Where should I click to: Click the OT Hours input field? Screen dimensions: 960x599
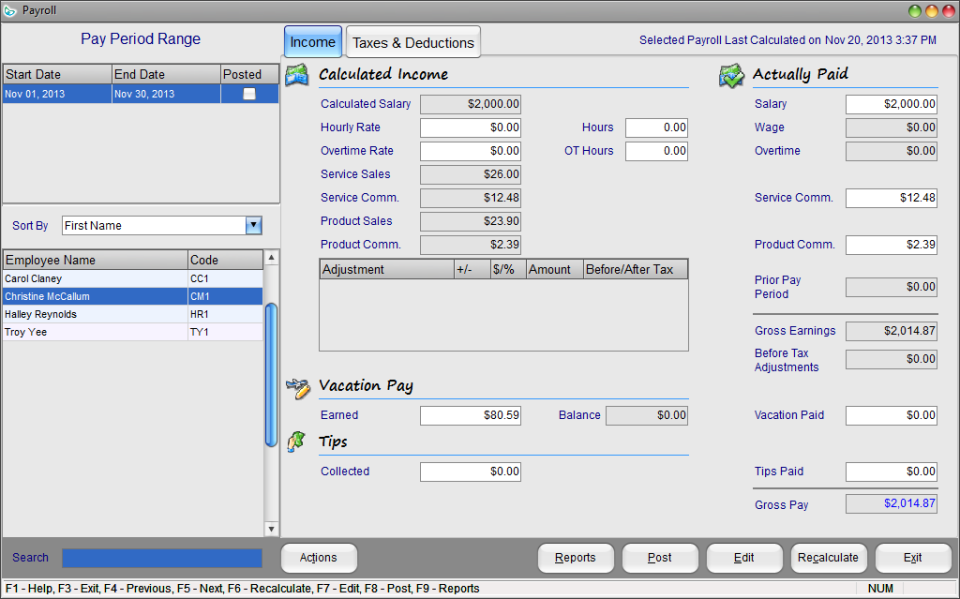656,151
